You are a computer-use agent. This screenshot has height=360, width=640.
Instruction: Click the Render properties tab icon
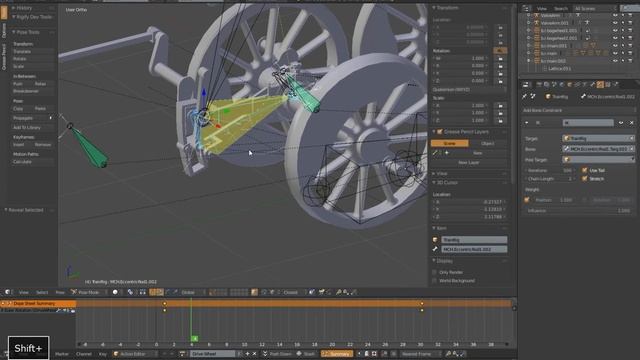click(539, 84)
